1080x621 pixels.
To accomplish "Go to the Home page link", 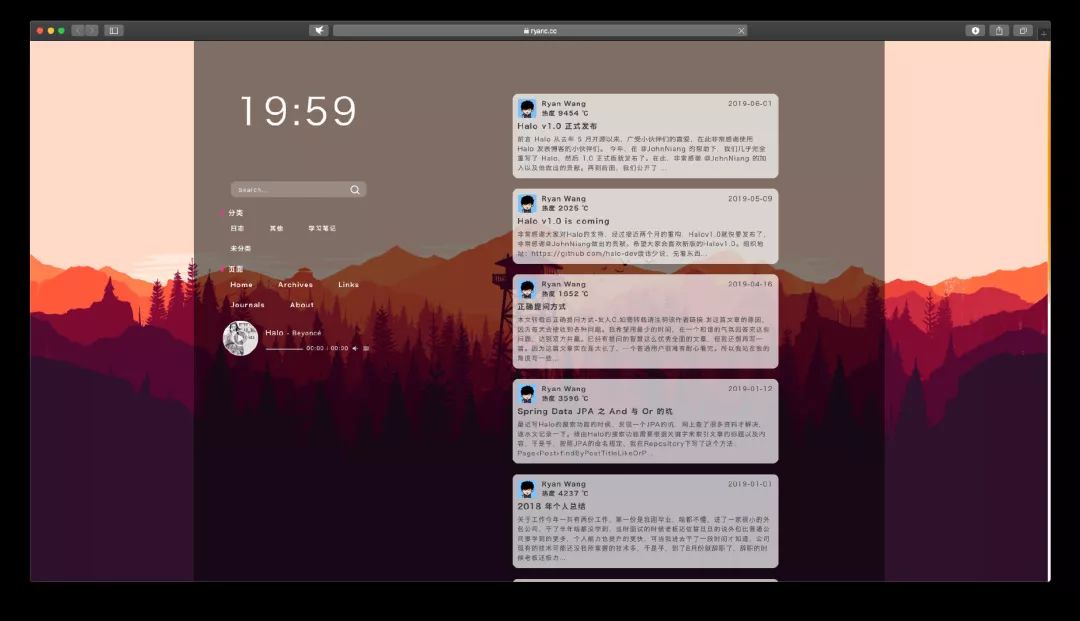I will click(x=241, y=284).
